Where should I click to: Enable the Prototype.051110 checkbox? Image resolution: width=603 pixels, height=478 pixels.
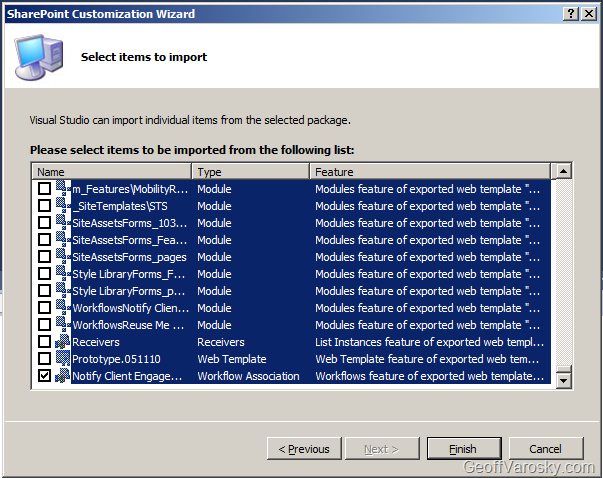[x=44, y=359]
